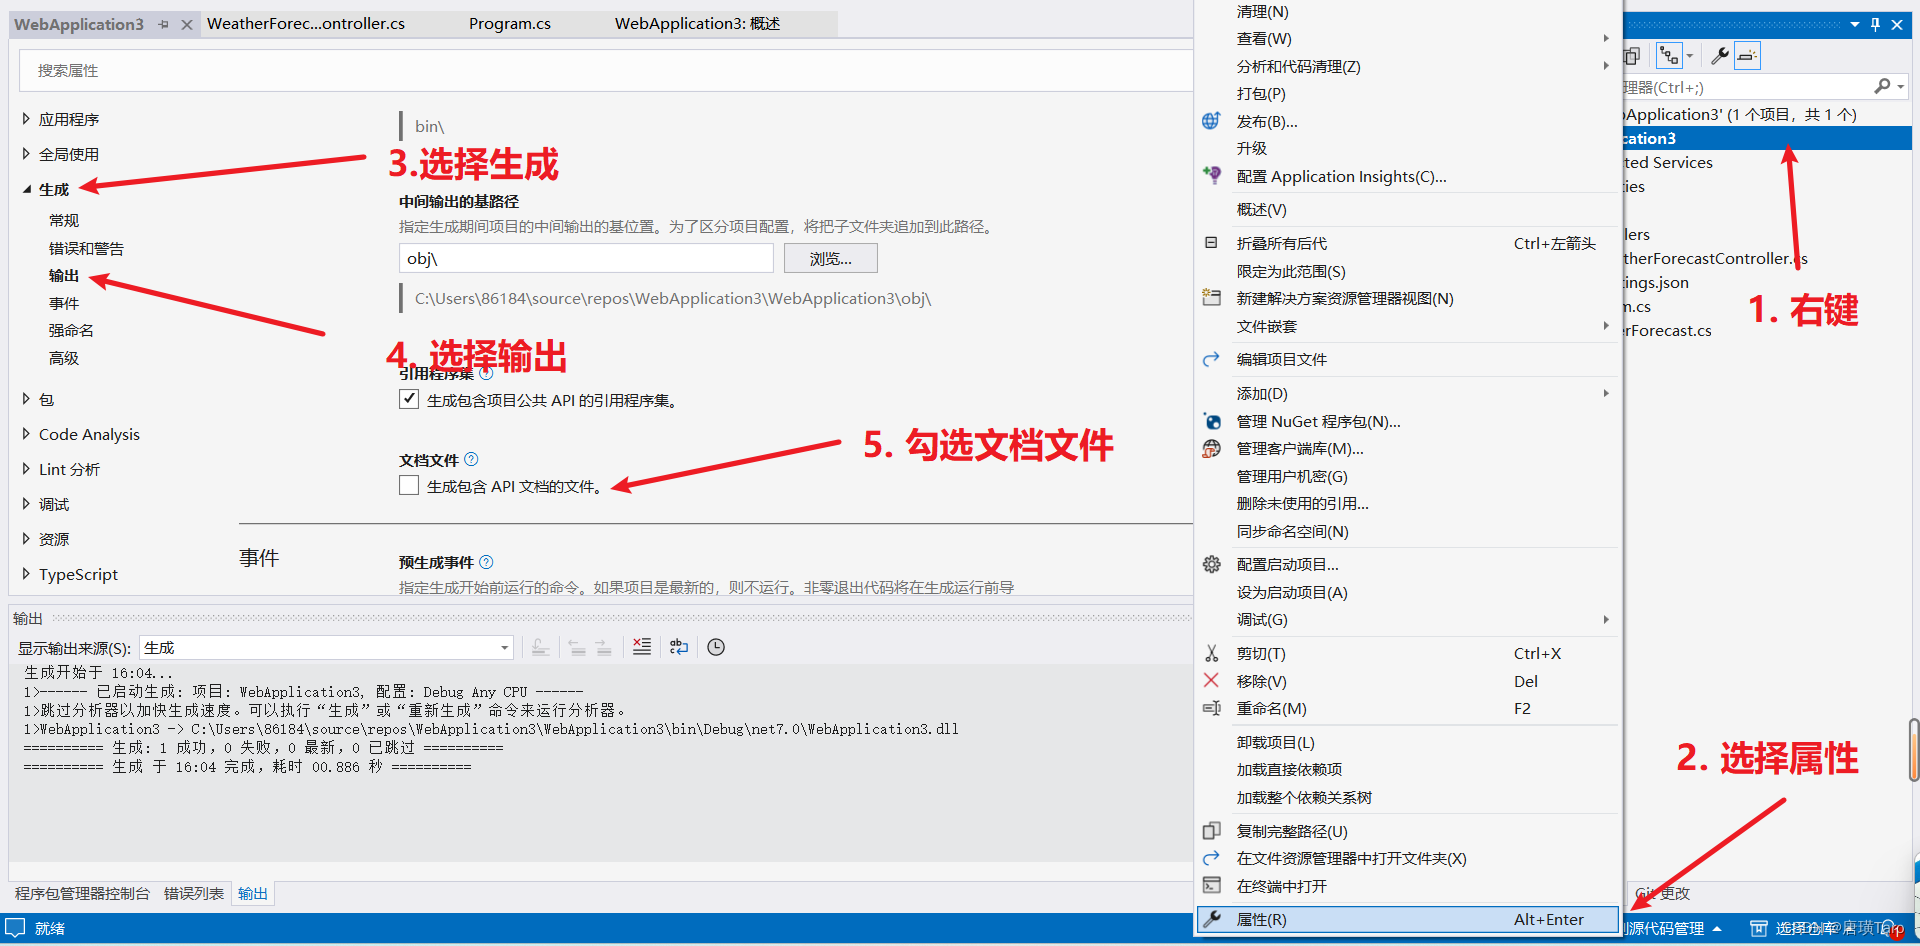Click the scissors cut icon
Image resolution: width=1920 pixels, height=946 pixels.
point(1211,653)
